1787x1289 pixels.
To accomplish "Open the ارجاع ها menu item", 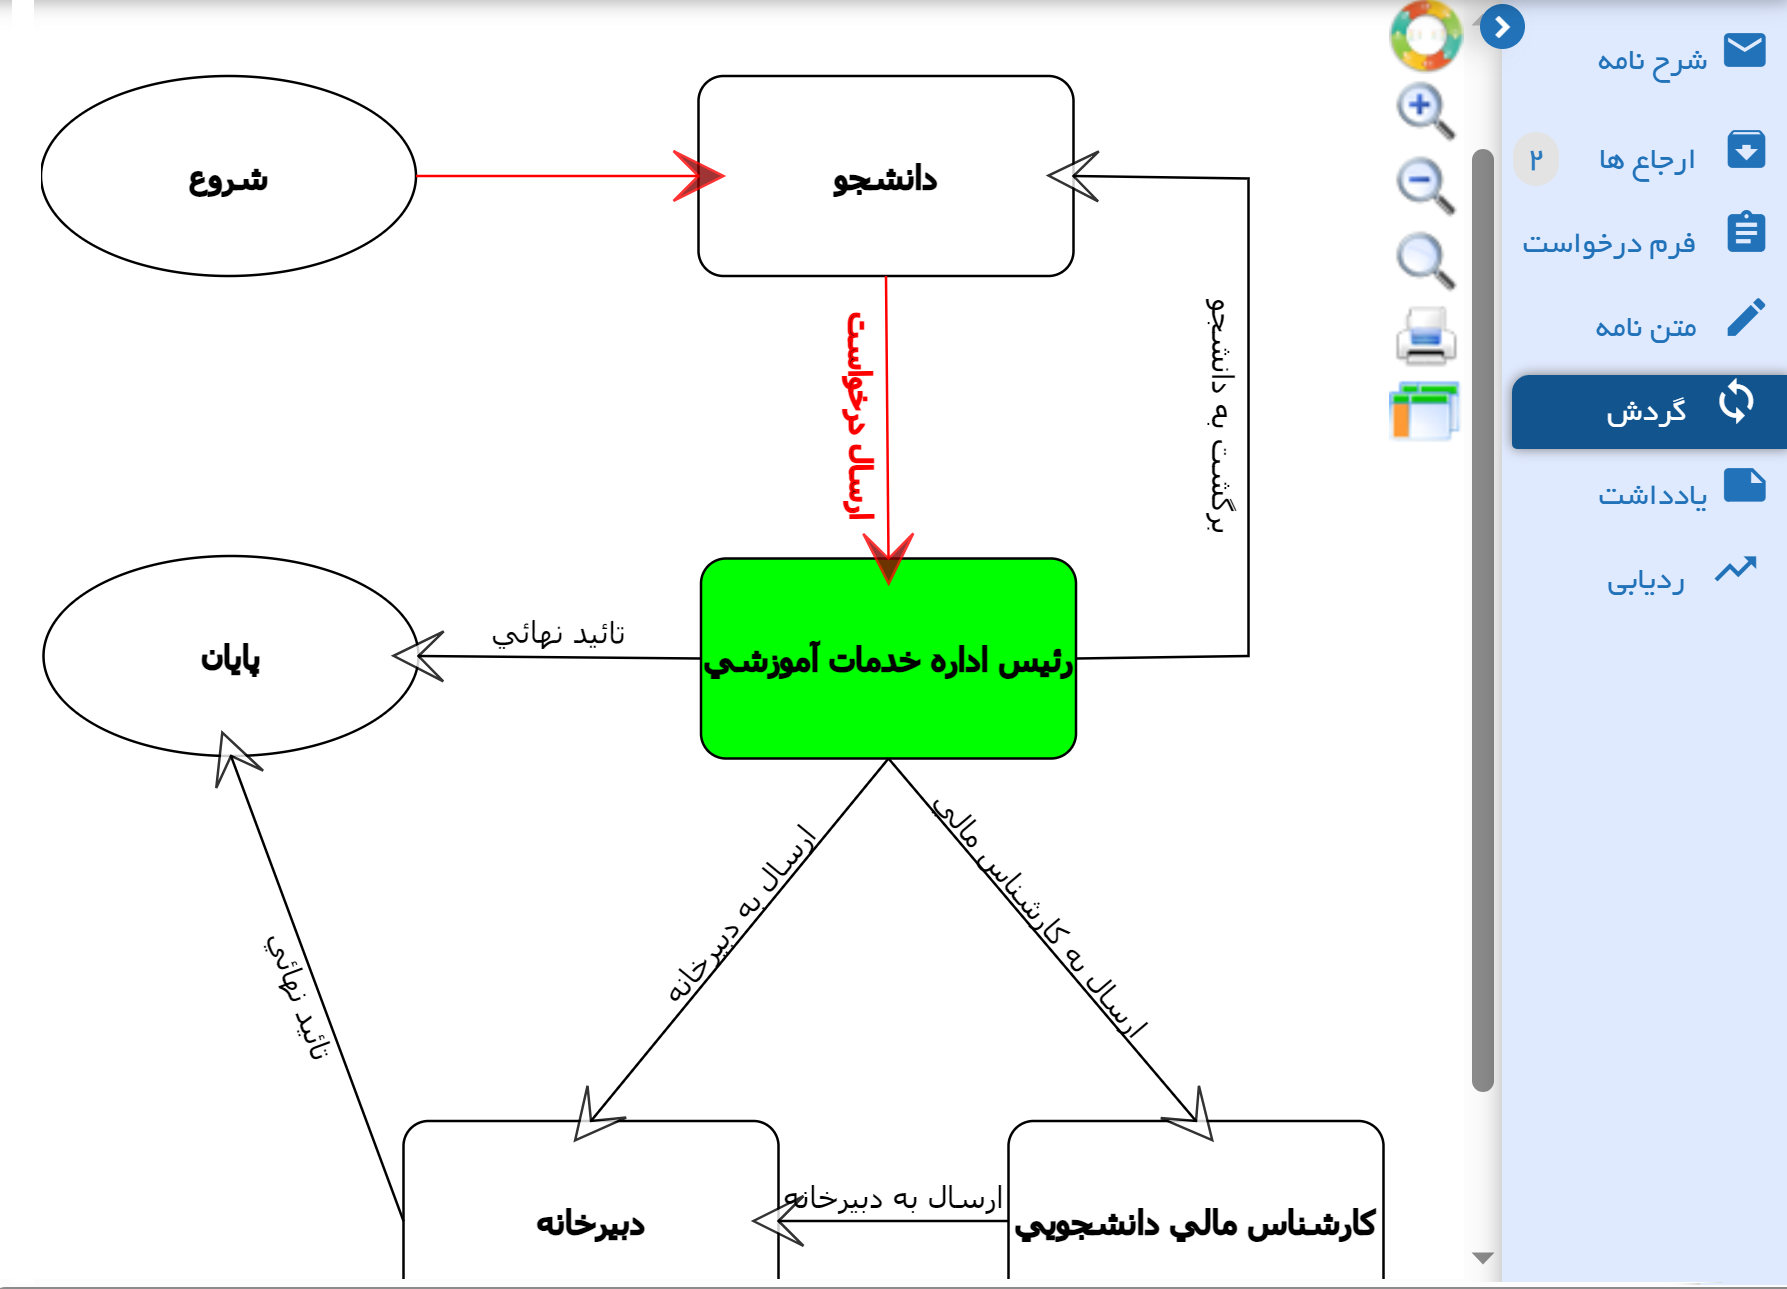I will [1646, 160].
